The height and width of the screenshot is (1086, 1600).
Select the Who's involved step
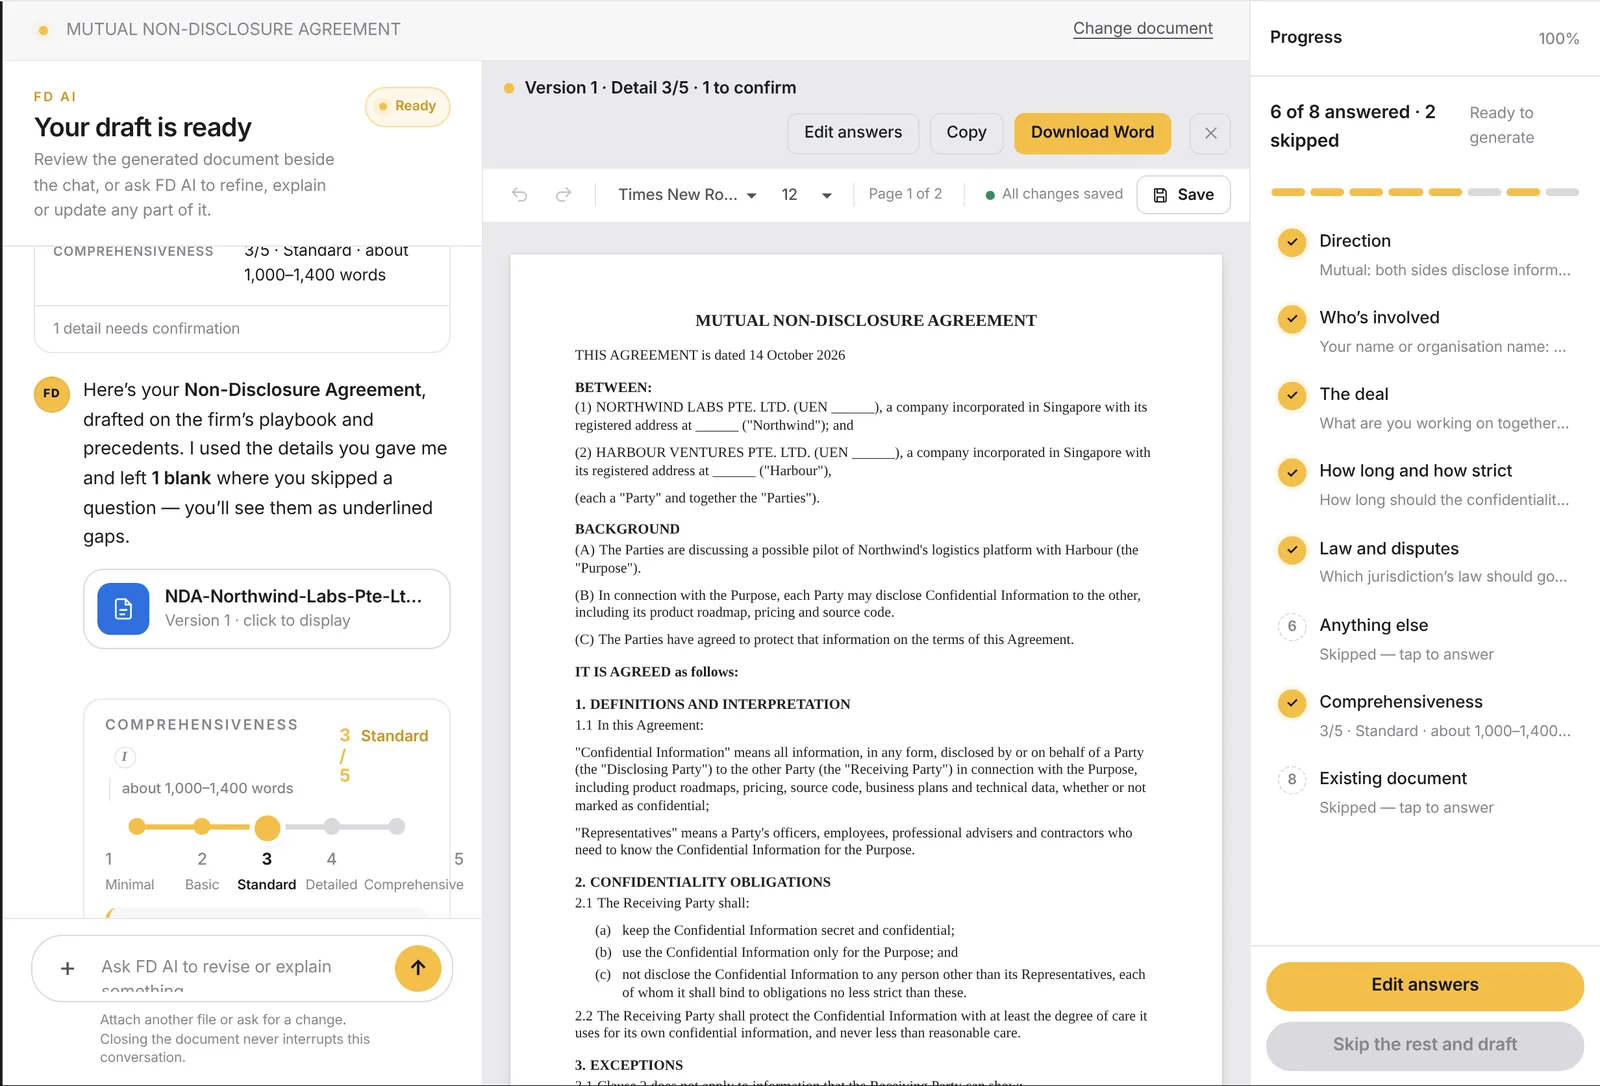[x=1425, y=332]
